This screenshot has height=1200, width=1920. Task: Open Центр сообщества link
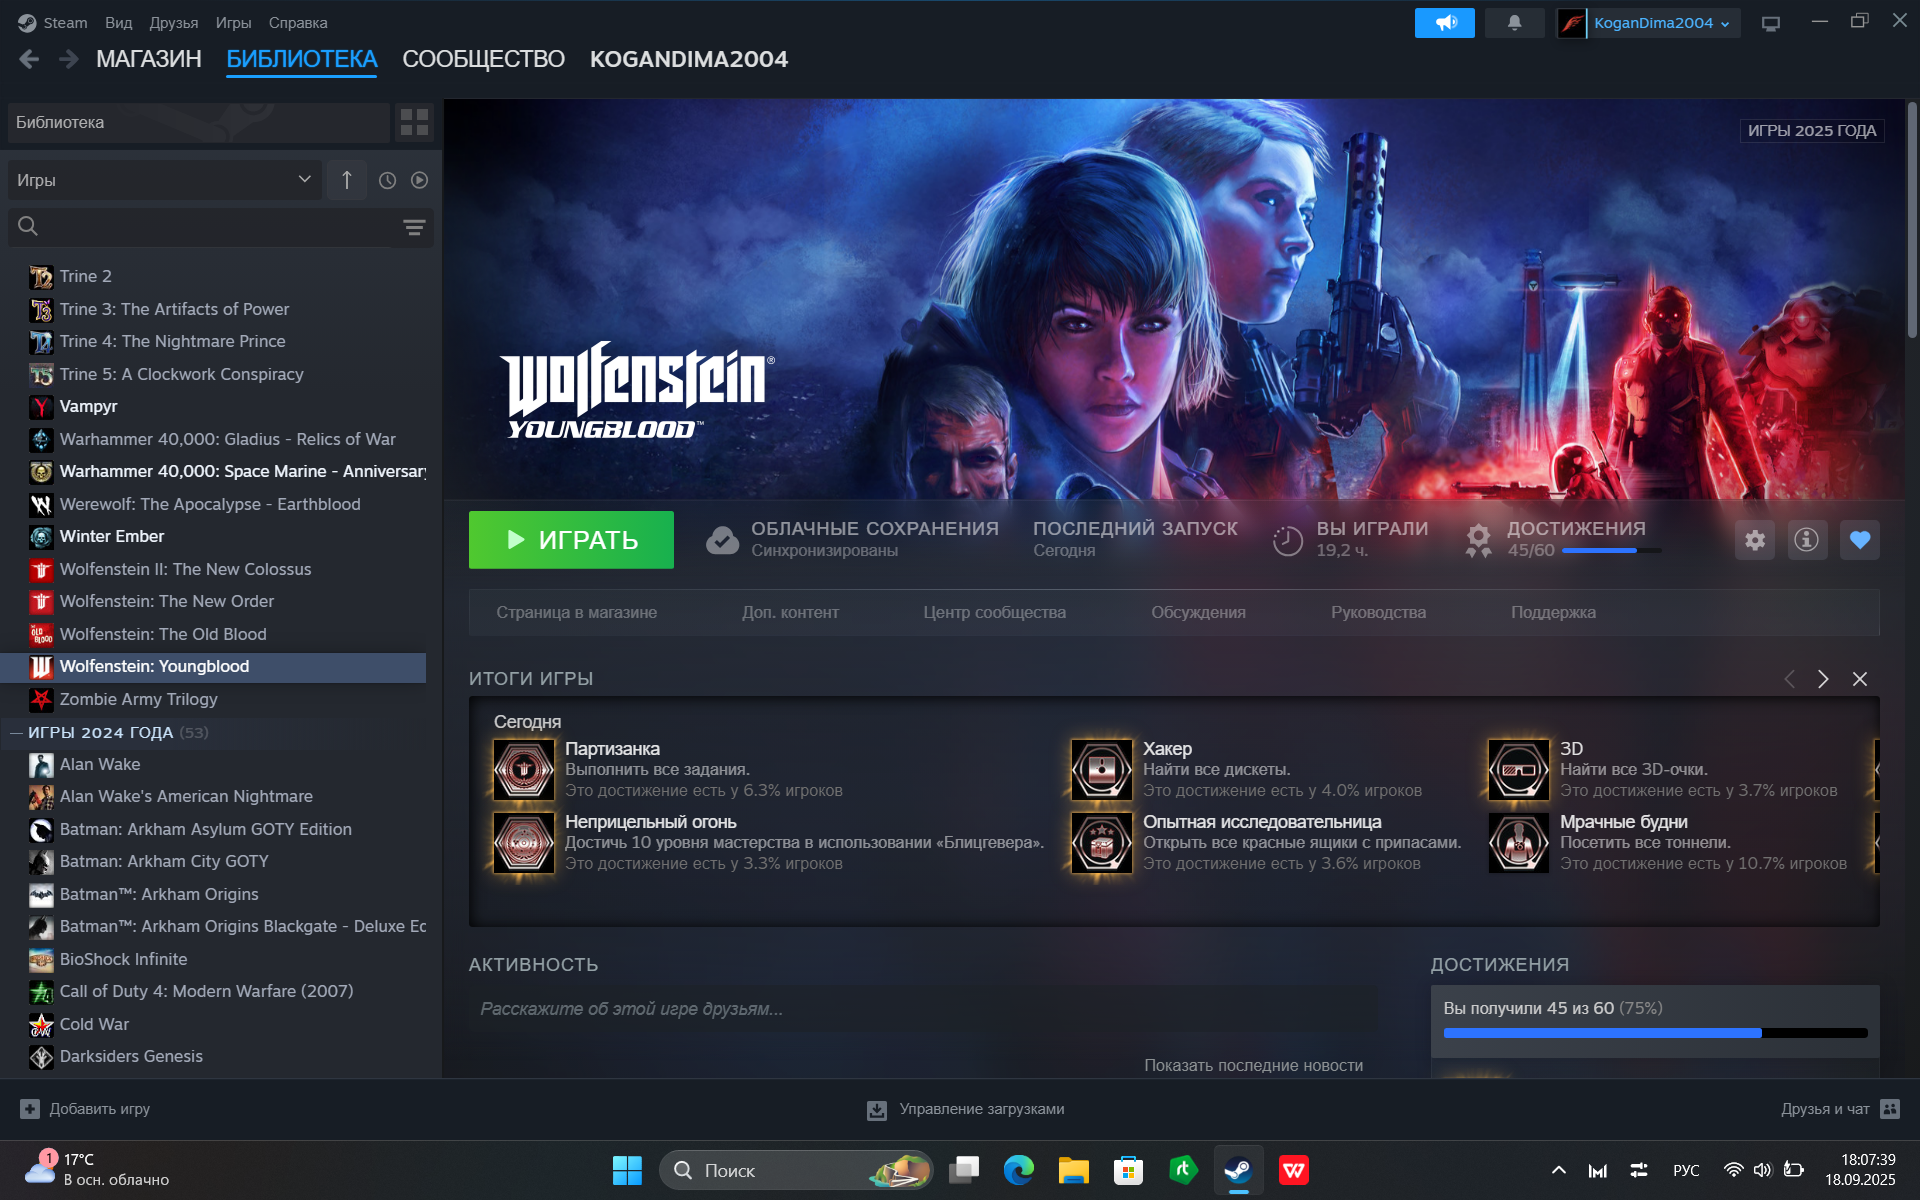[x=994, y=612]
